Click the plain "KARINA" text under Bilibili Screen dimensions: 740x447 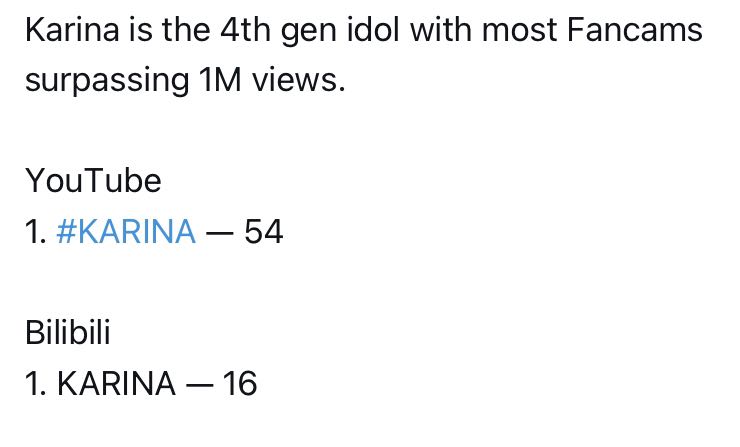117,383
